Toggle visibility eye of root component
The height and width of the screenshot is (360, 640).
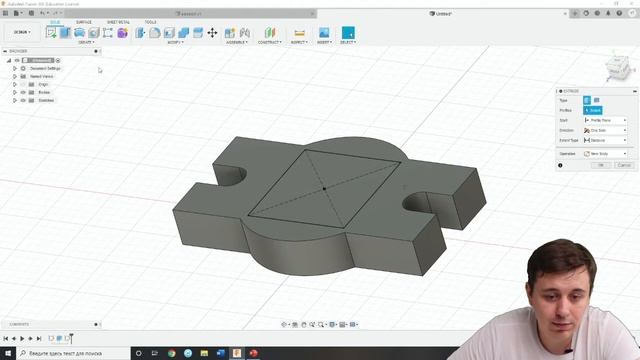tap(17, 60)
